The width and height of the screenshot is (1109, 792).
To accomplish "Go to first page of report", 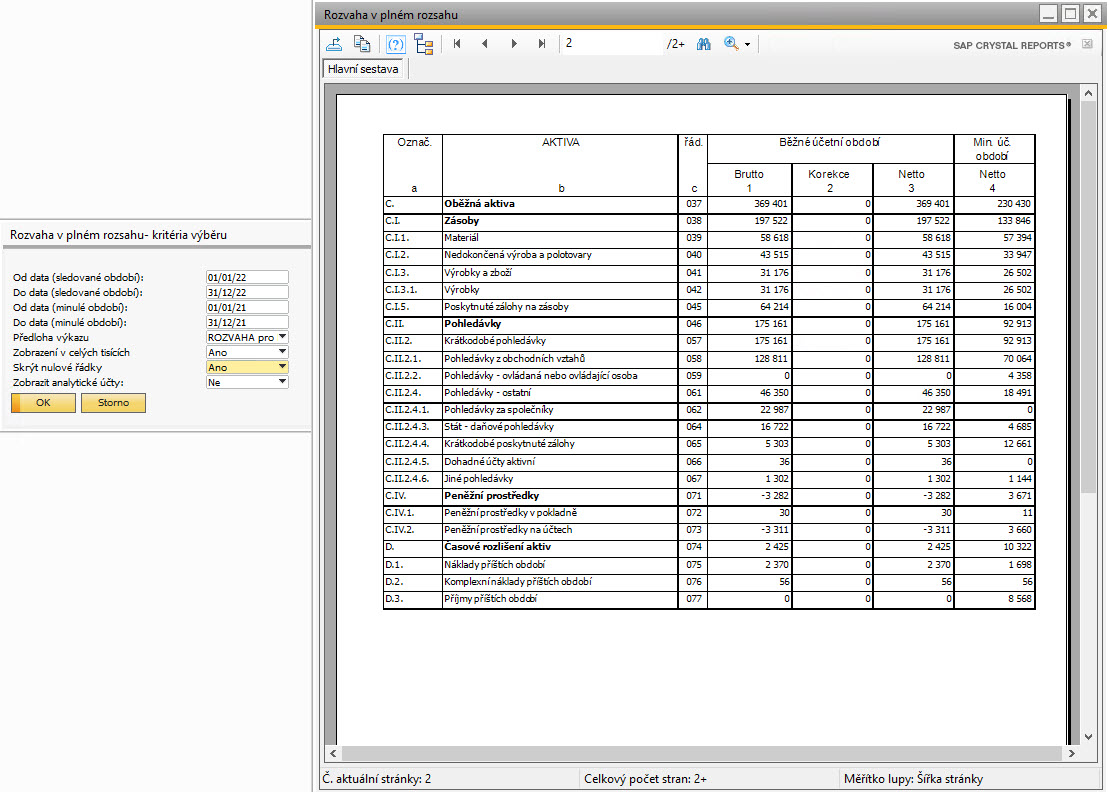I will pos(457,44).
